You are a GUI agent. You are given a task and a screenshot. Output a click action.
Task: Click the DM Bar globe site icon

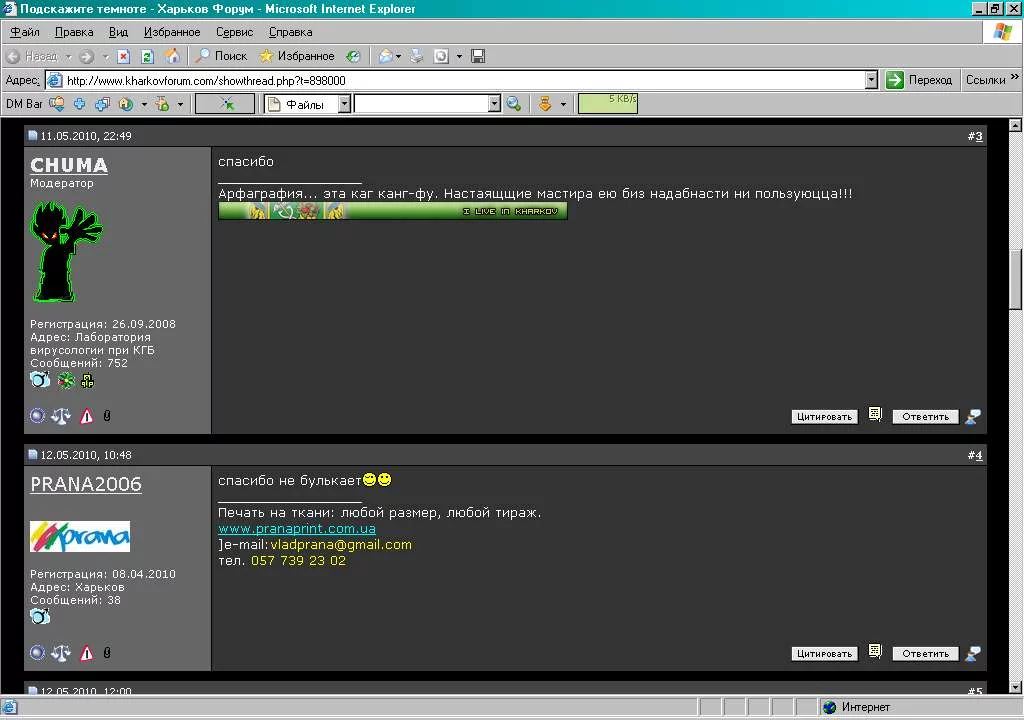[126, 104]
